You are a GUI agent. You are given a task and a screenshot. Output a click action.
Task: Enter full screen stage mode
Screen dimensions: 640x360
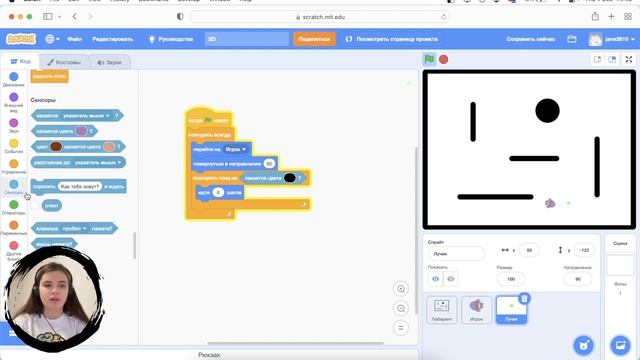(629, 60)
